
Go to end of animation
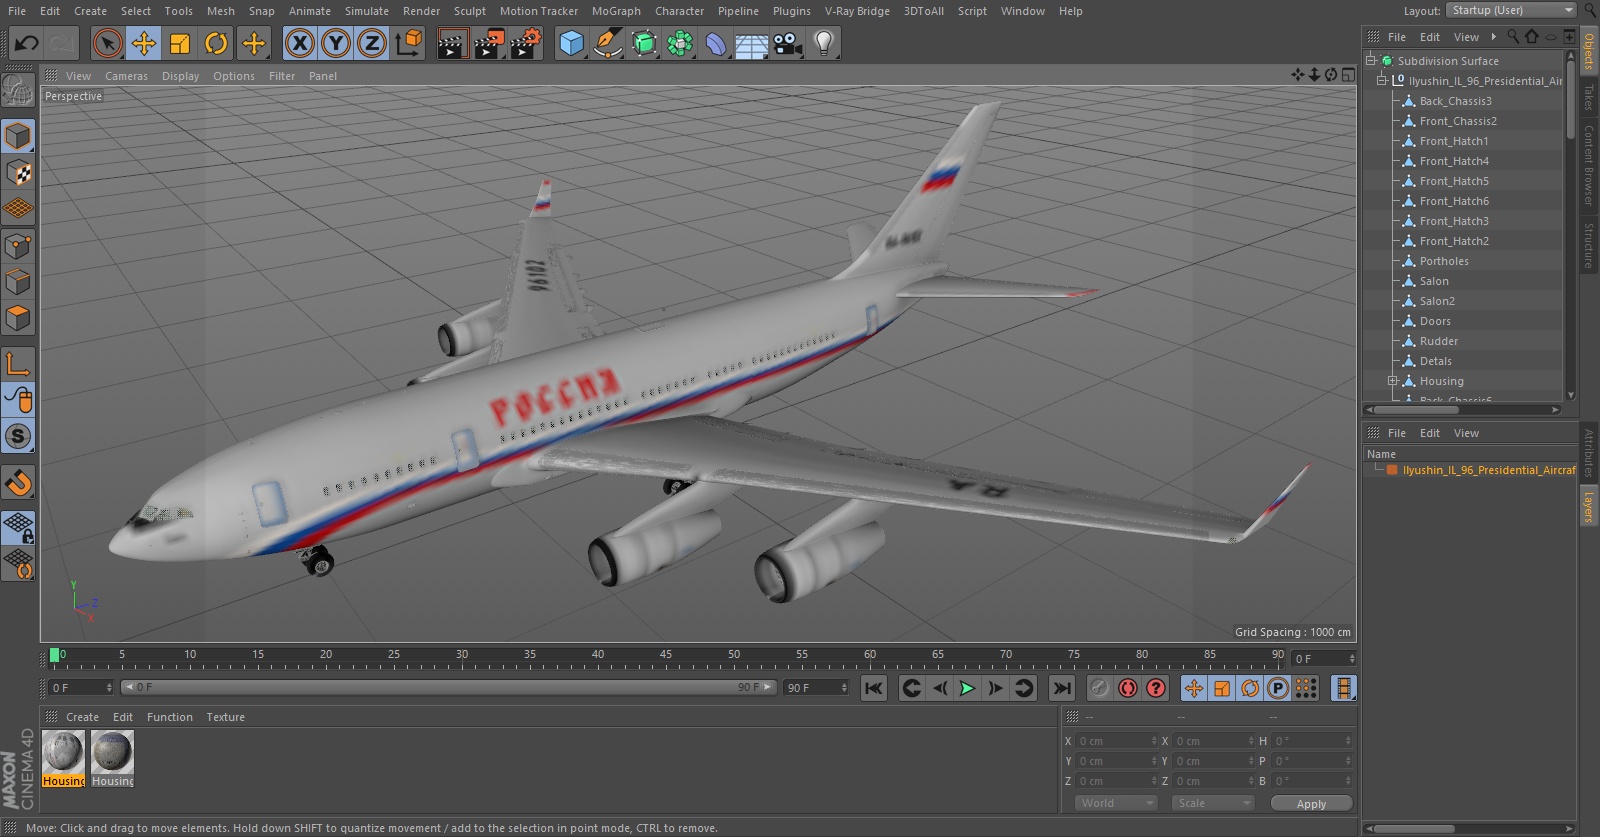(x=1062, y=688)
